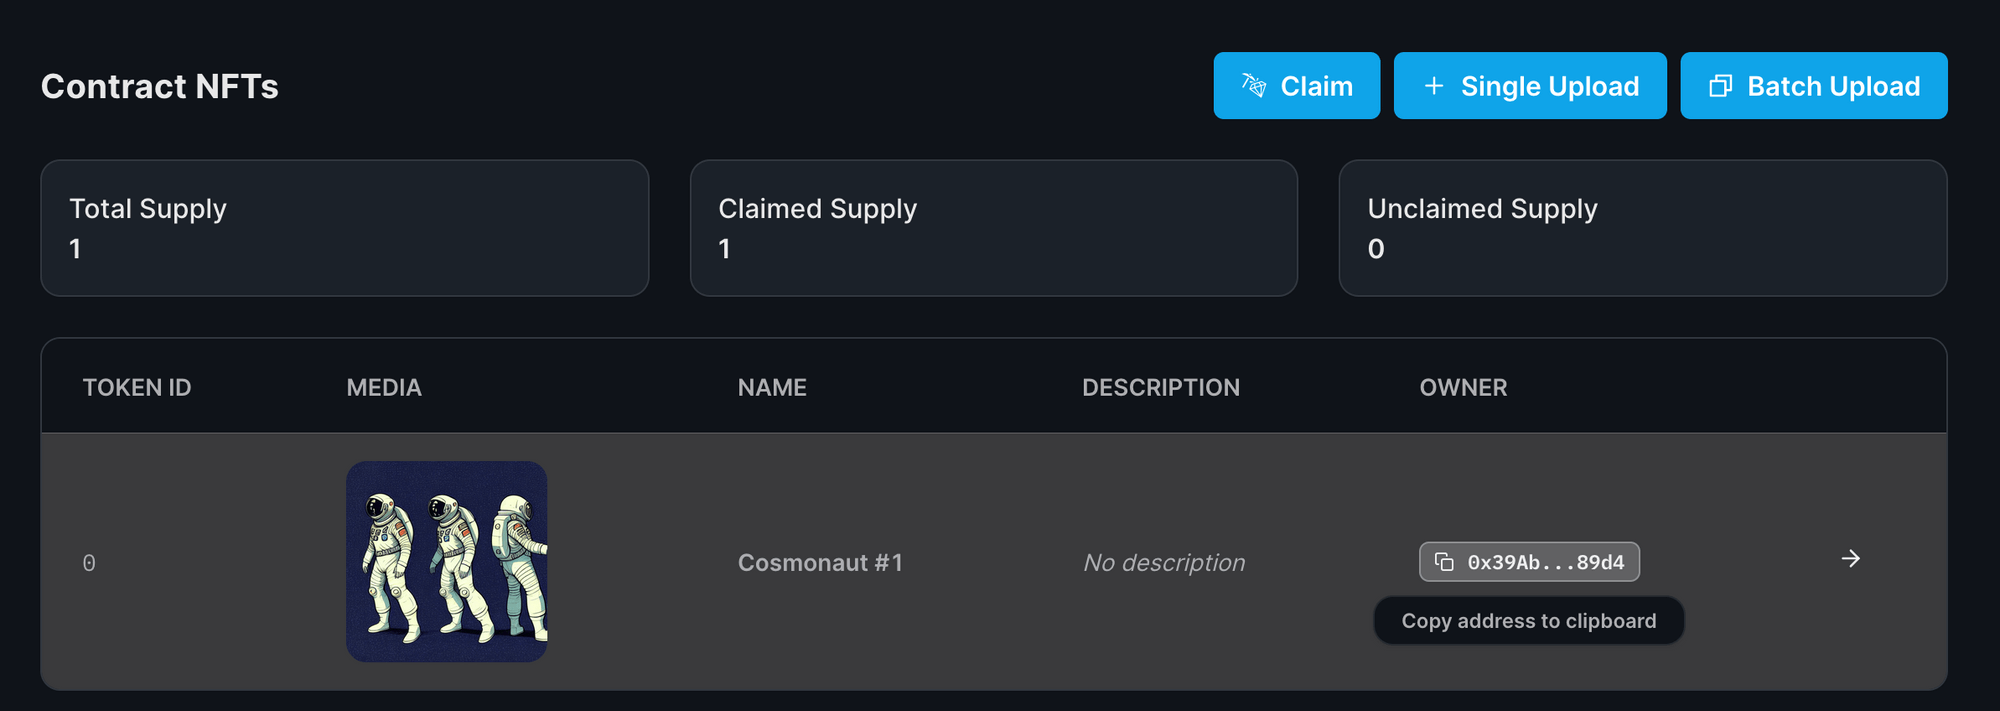
Task: Click the MEDIA column header
Action: (384, 388)
